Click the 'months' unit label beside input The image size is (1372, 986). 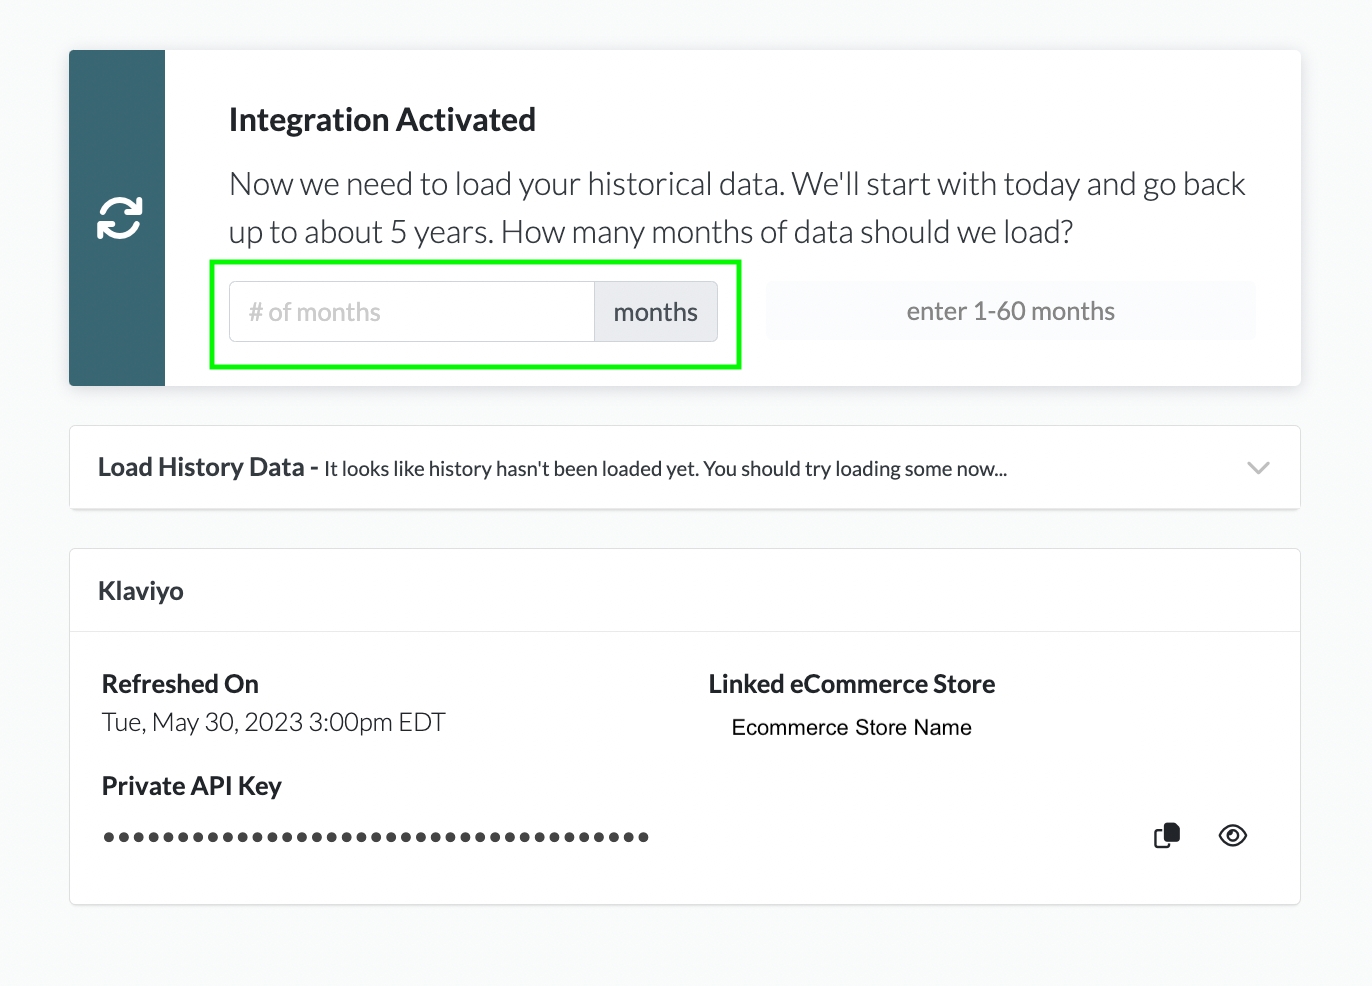point(655,312)
